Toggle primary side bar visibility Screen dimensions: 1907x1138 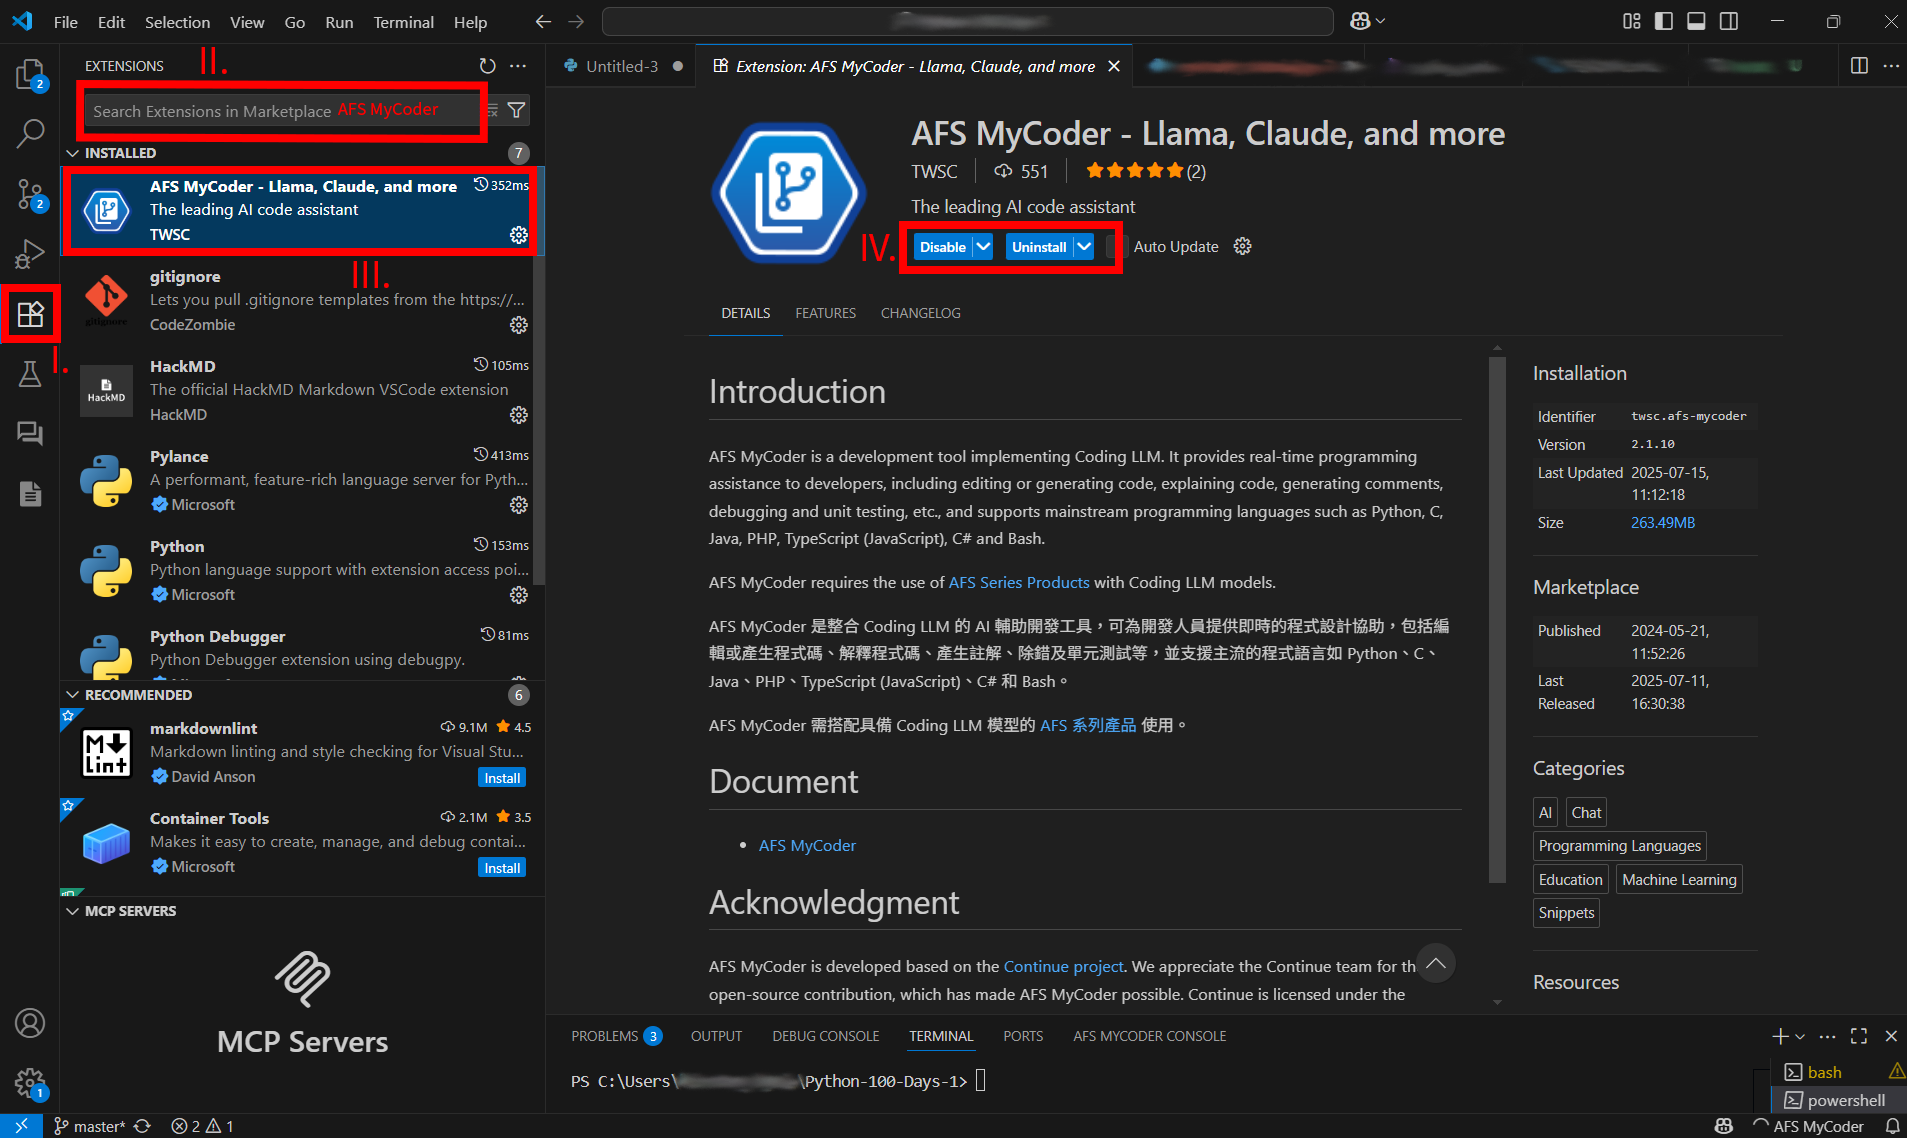point(1664,21)
